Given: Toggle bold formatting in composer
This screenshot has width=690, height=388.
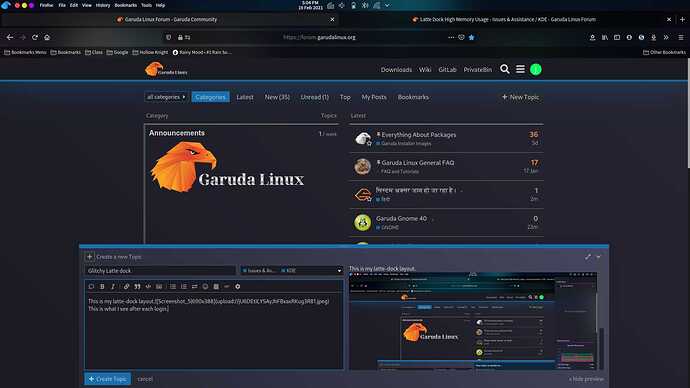Looking at the screenshot, I should (x=102, y=286).
